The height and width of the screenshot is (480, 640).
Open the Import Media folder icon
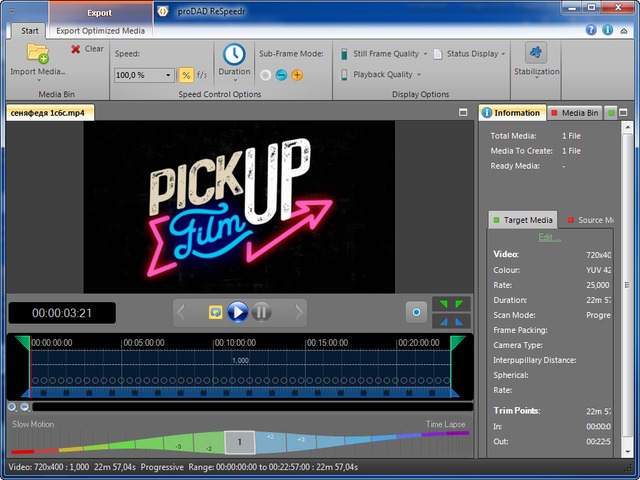click(x=38, y=53)
